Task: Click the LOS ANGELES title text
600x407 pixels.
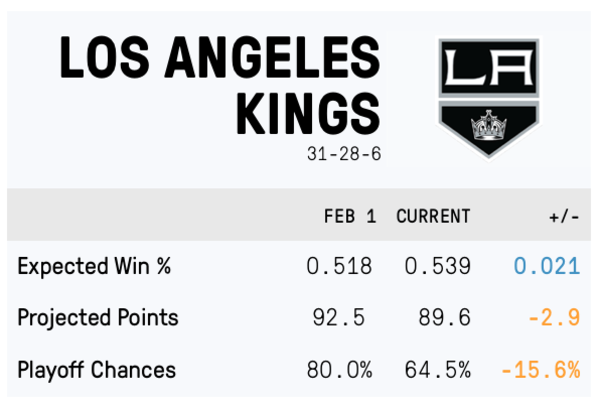Action: (220, 59)
